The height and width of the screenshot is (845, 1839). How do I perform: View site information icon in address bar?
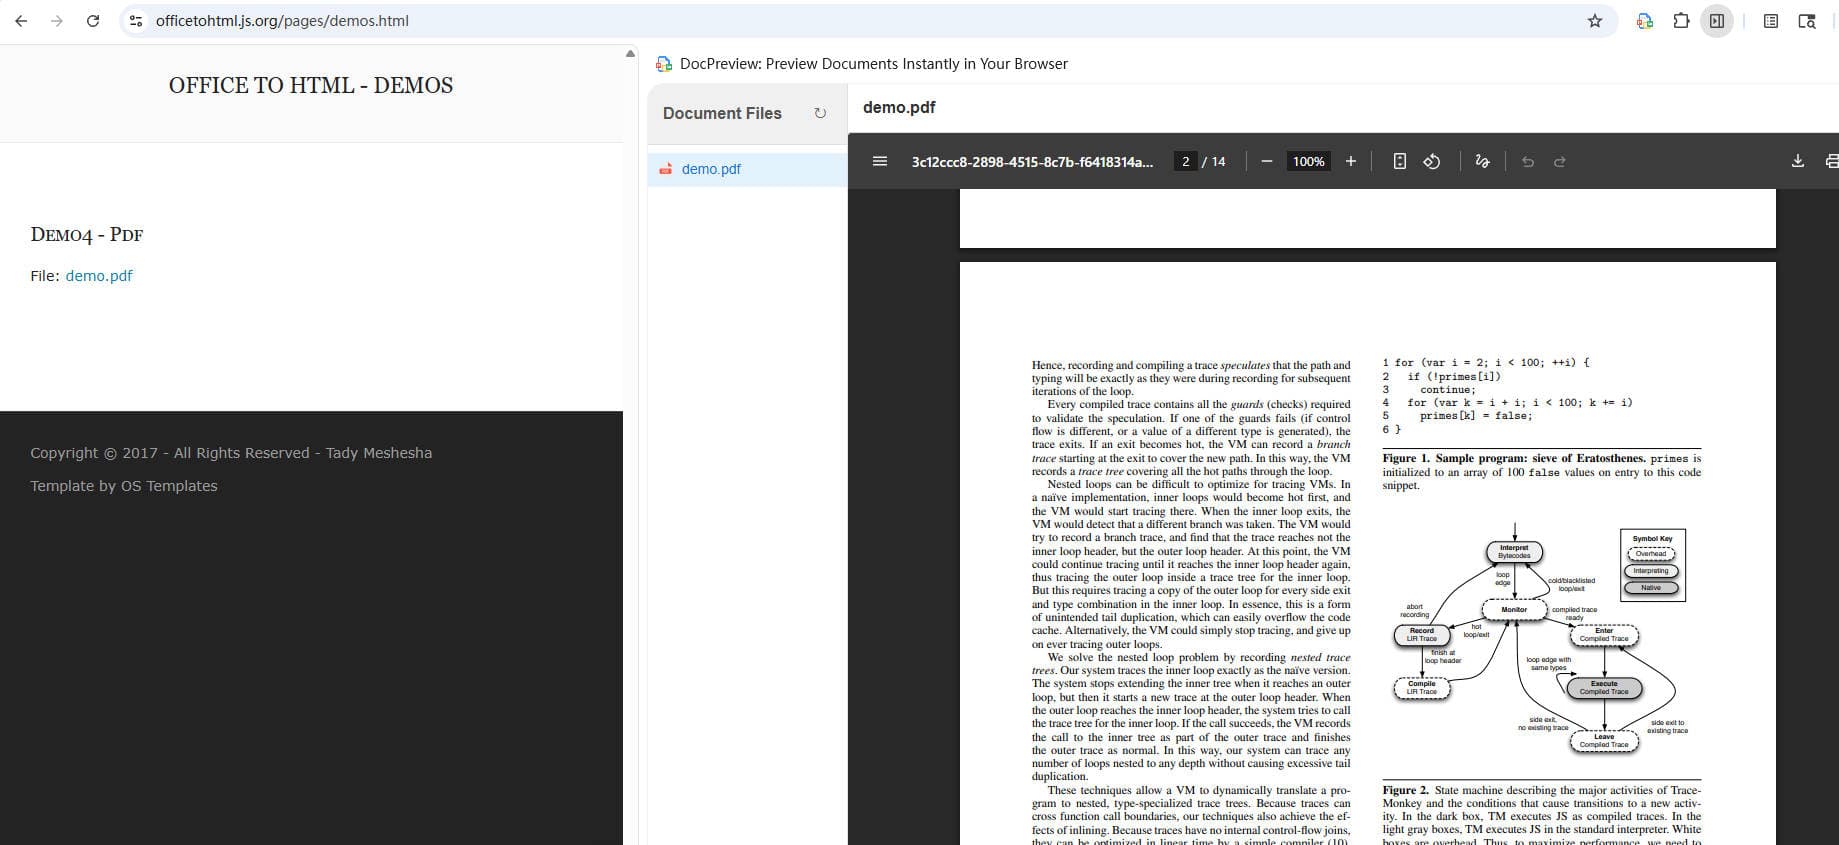pos(136,20)
